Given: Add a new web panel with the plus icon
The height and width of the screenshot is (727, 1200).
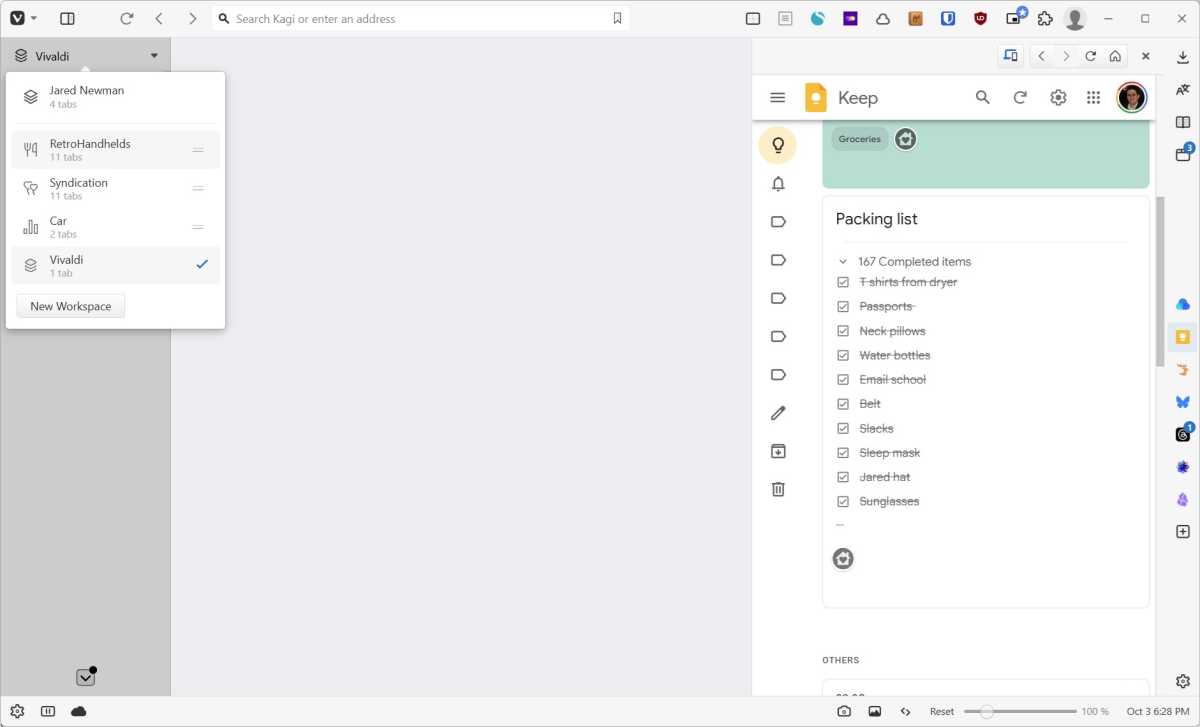Looking at the screenshot, I should click(1182, 532).
